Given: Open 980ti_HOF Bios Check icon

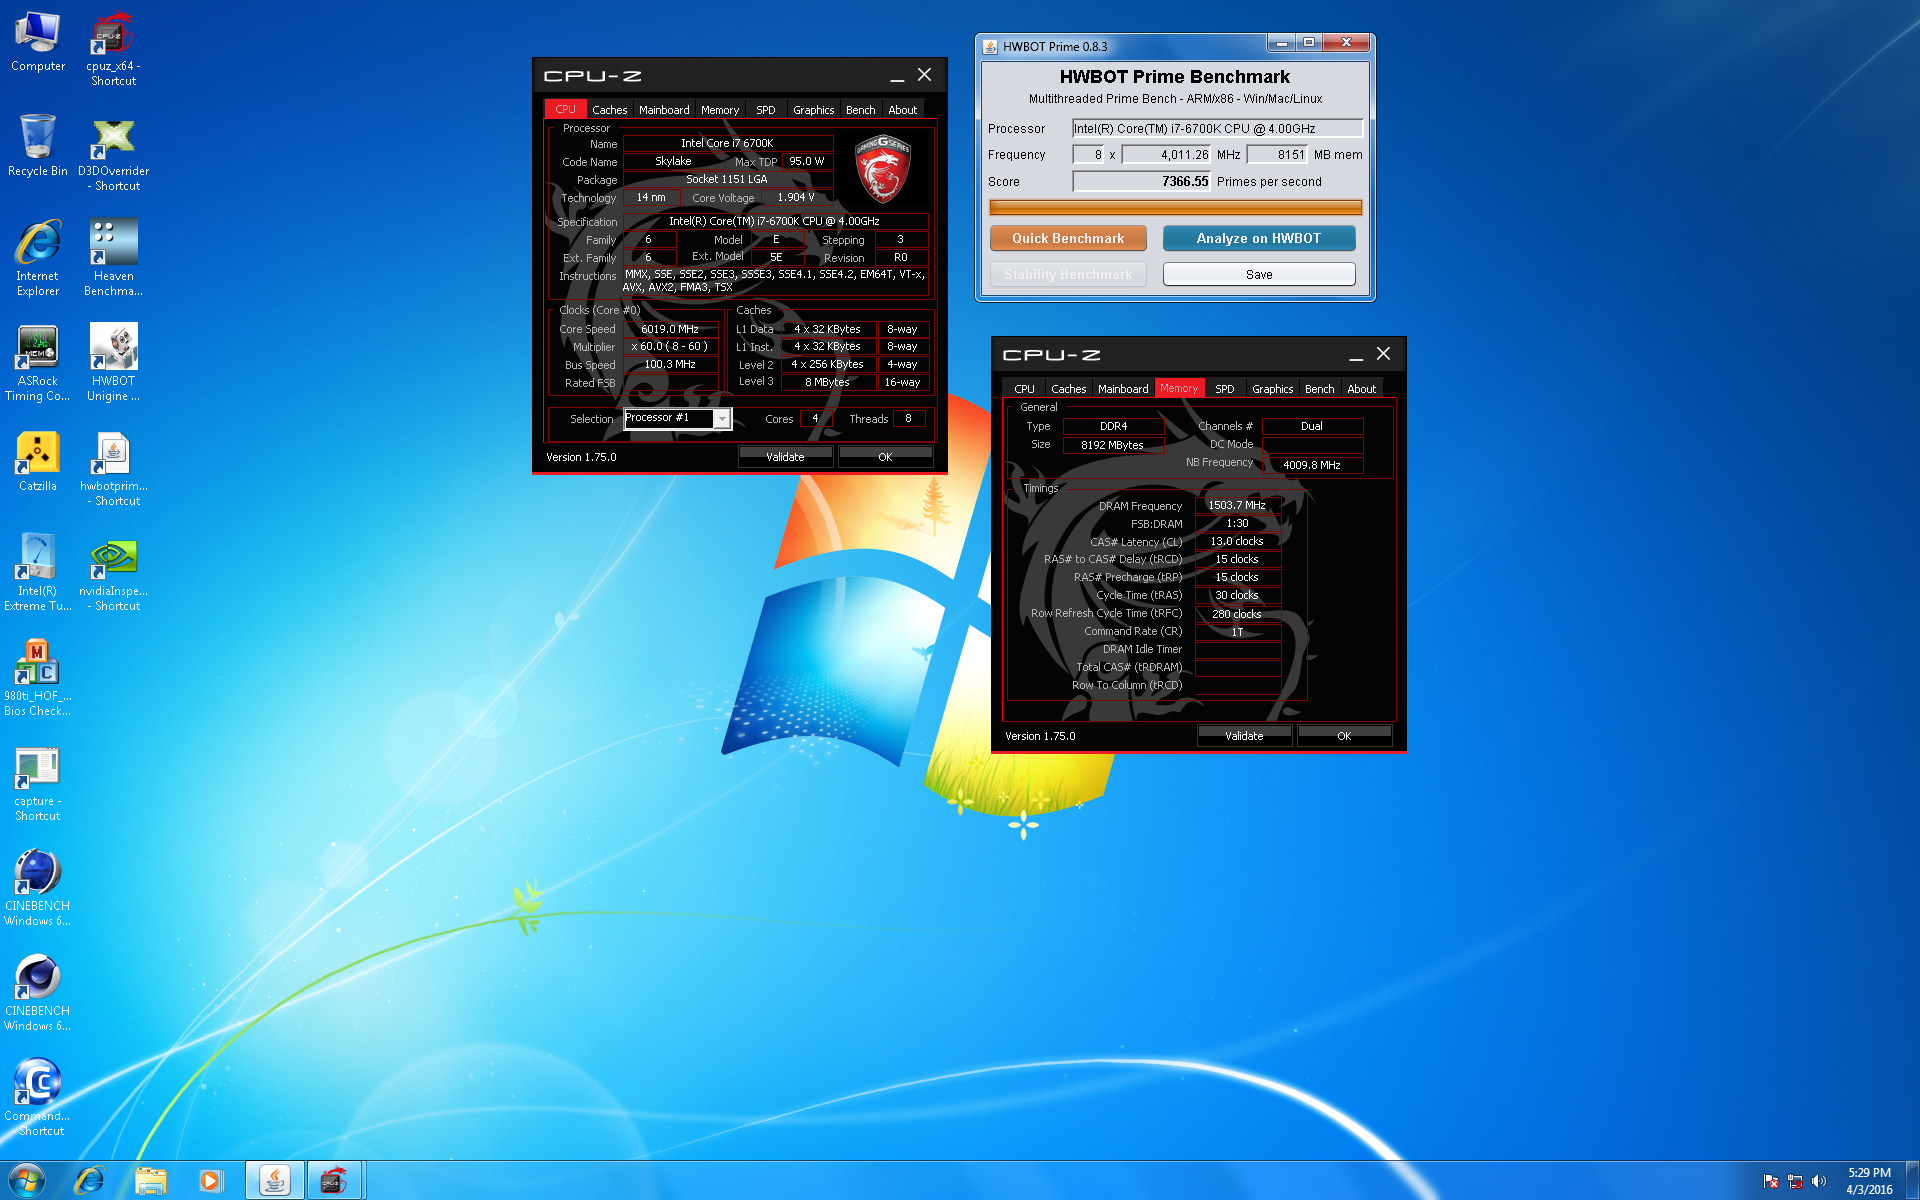Looking at the screenshot, I should (x=38, y=678).
